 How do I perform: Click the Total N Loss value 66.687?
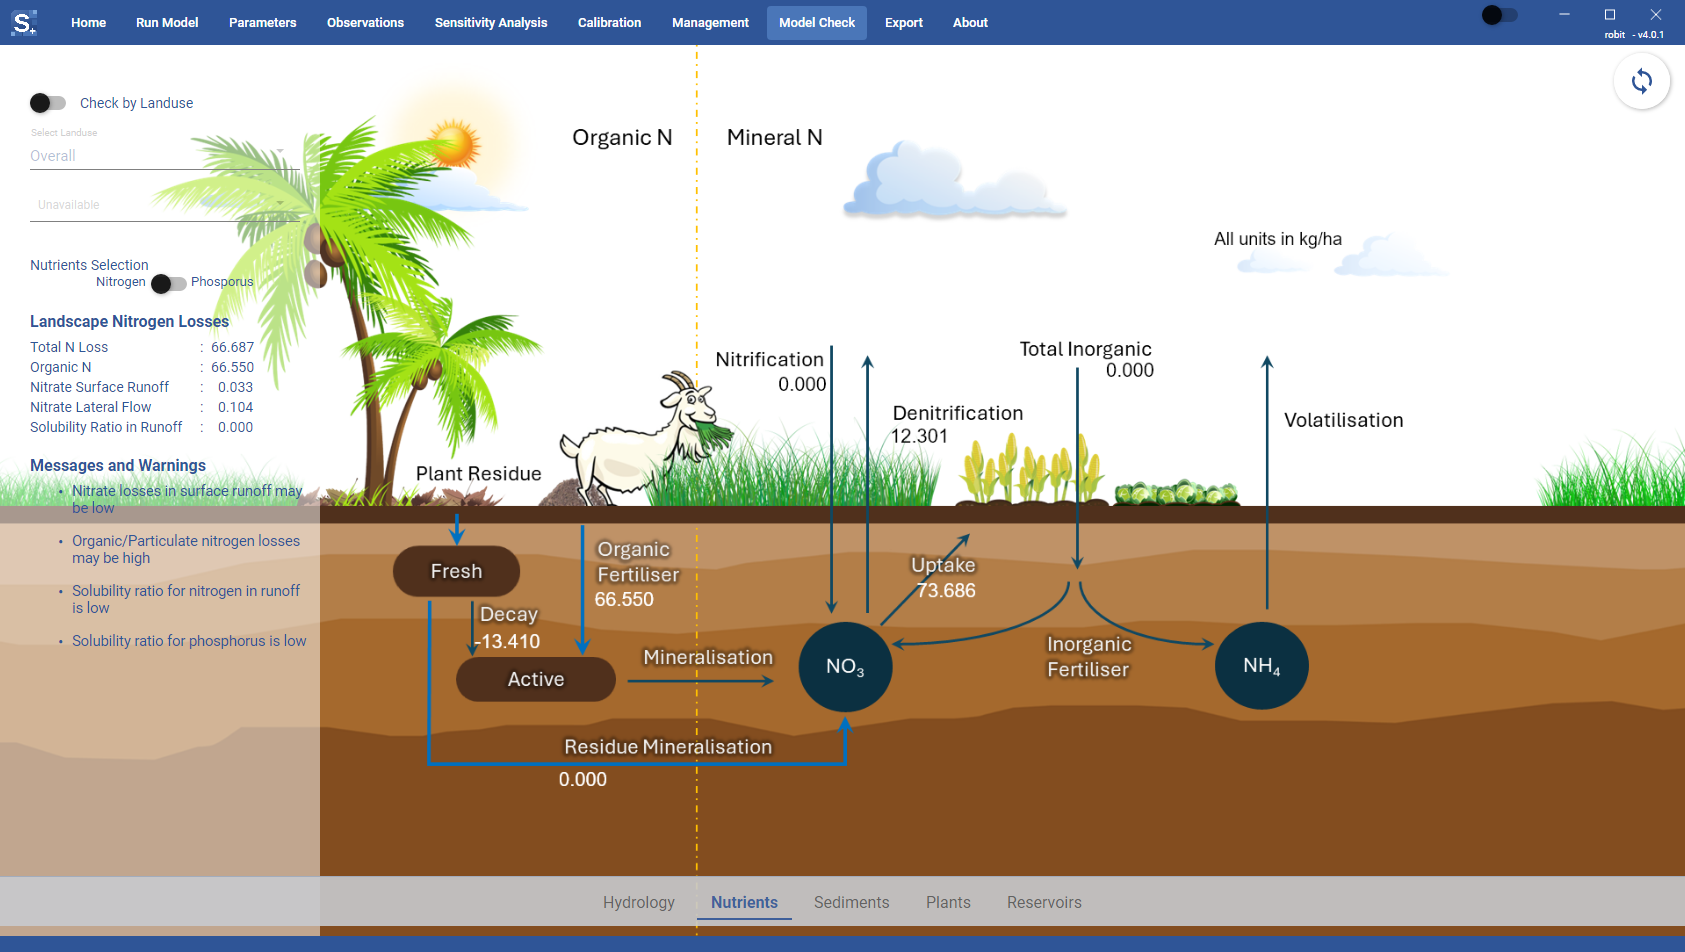pos(232,347)
